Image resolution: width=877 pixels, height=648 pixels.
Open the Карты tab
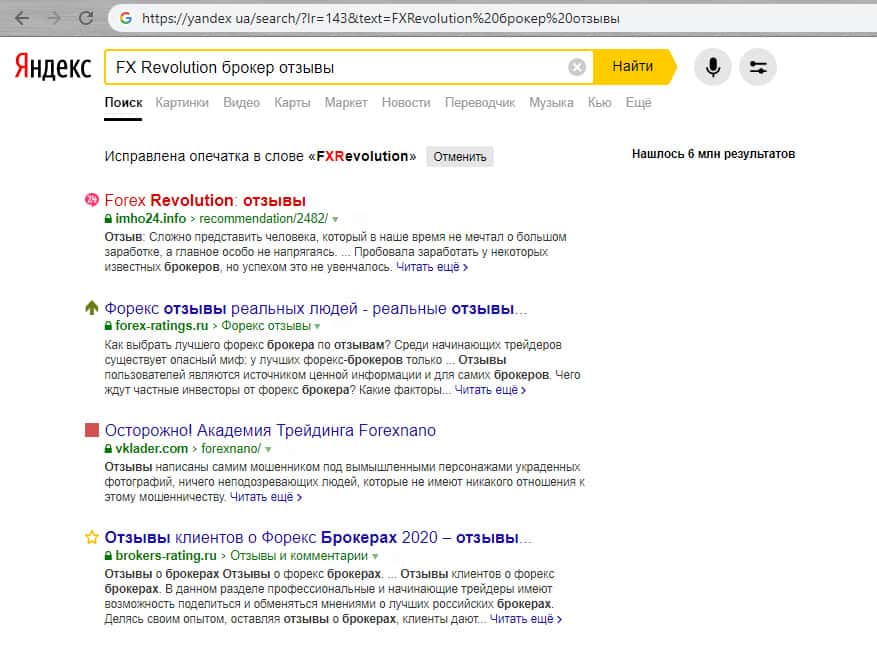pyautogui.click(x=292, y=103)
